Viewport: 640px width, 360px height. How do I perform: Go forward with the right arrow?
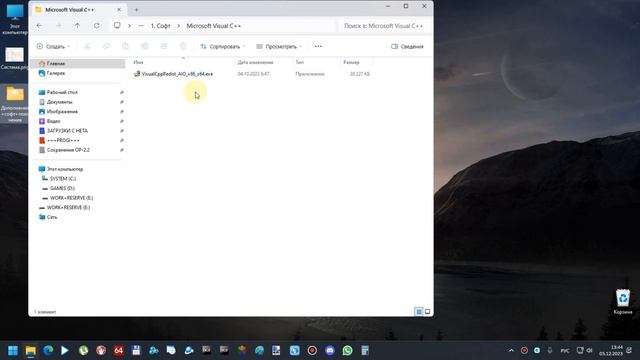58,26
